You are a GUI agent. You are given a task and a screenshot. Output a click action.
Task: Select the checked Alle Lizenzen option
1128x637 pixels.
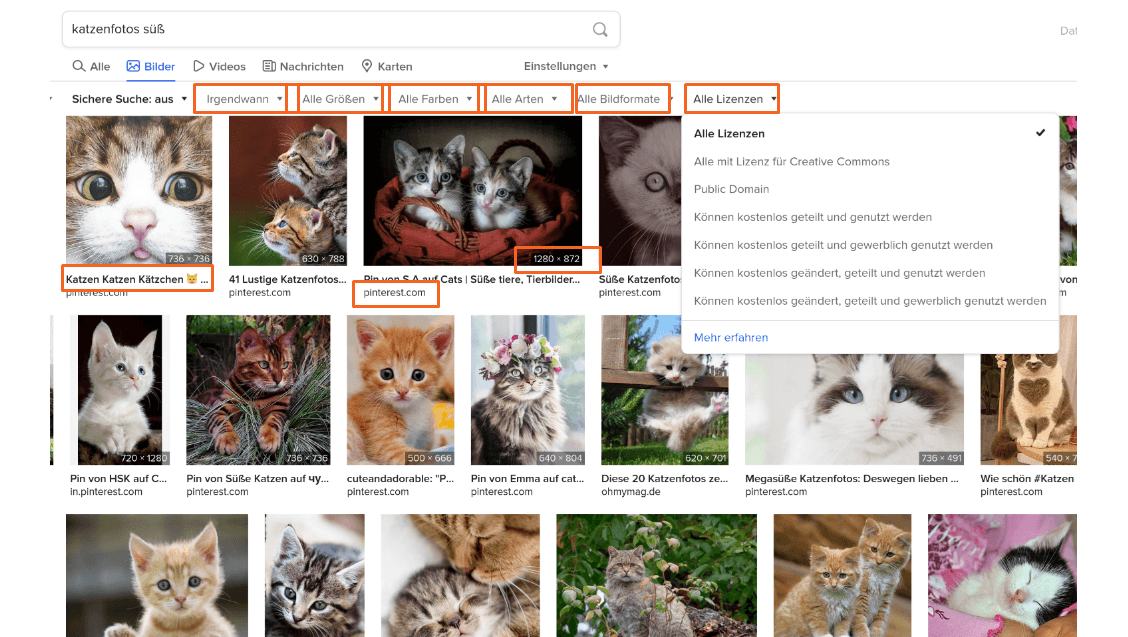[730, 133]
